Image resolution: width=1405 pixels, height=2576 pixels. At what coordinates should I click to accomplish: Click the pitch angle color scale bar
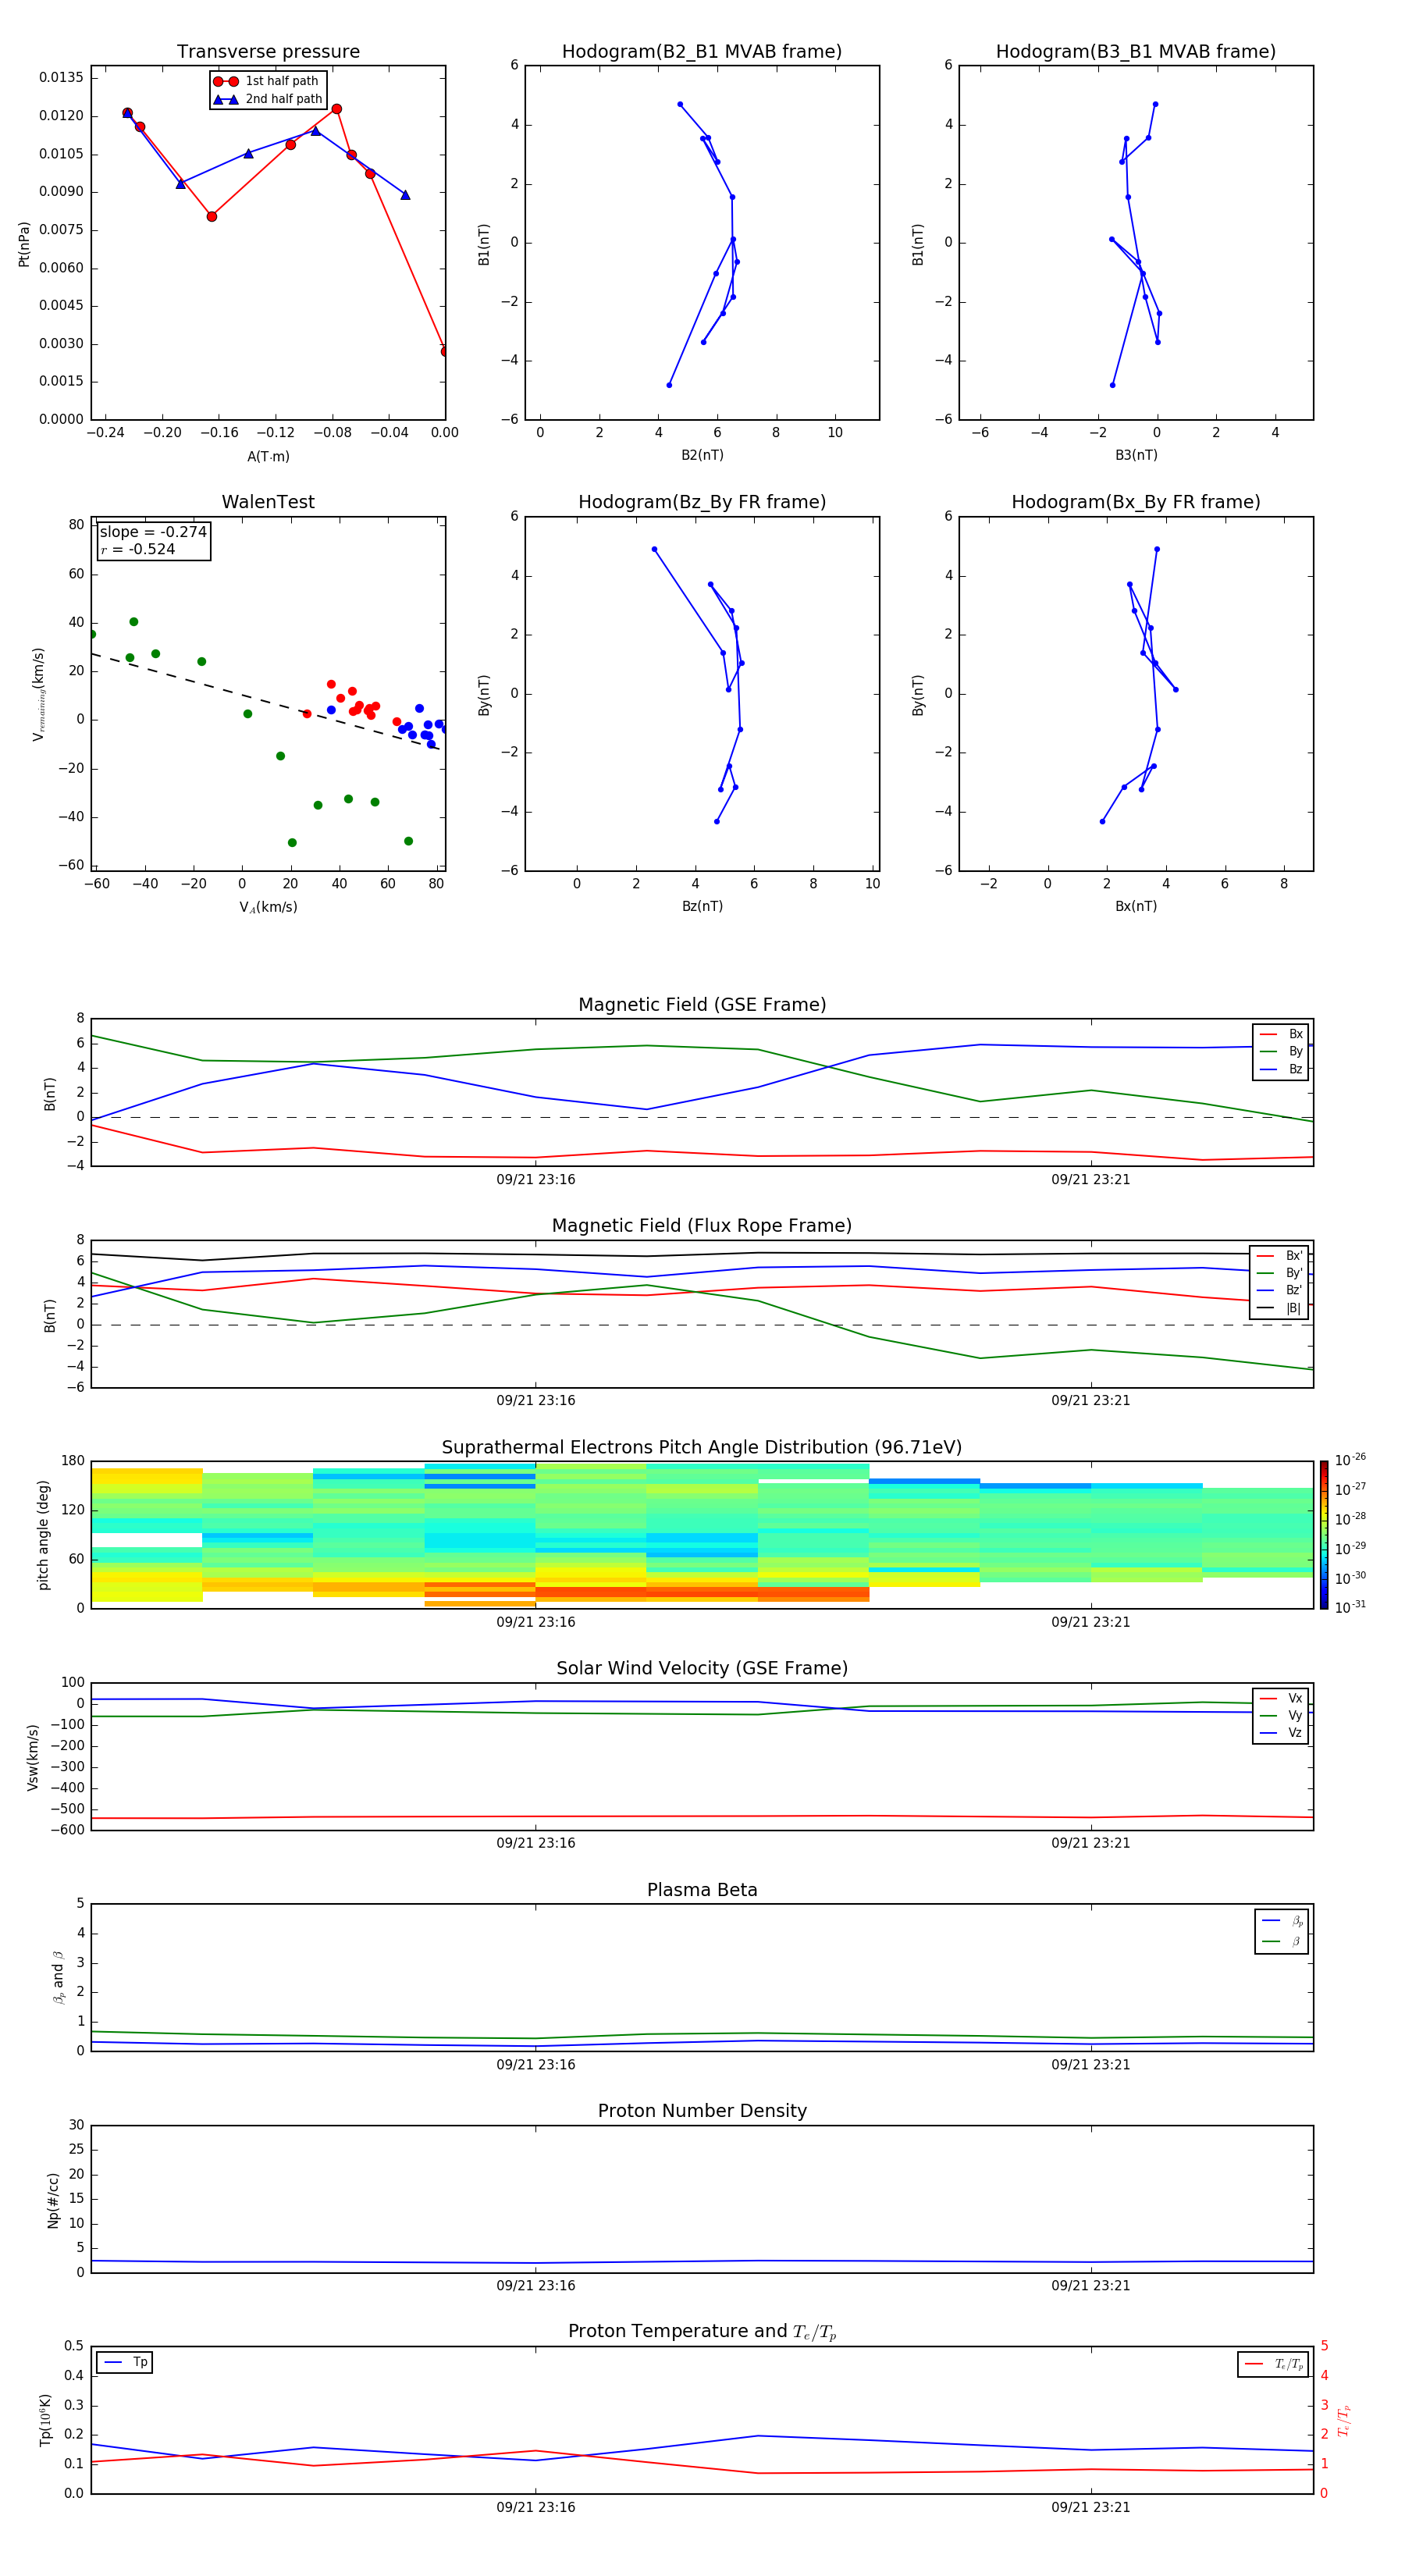pyautogui.click(x=1324, y=1535)
